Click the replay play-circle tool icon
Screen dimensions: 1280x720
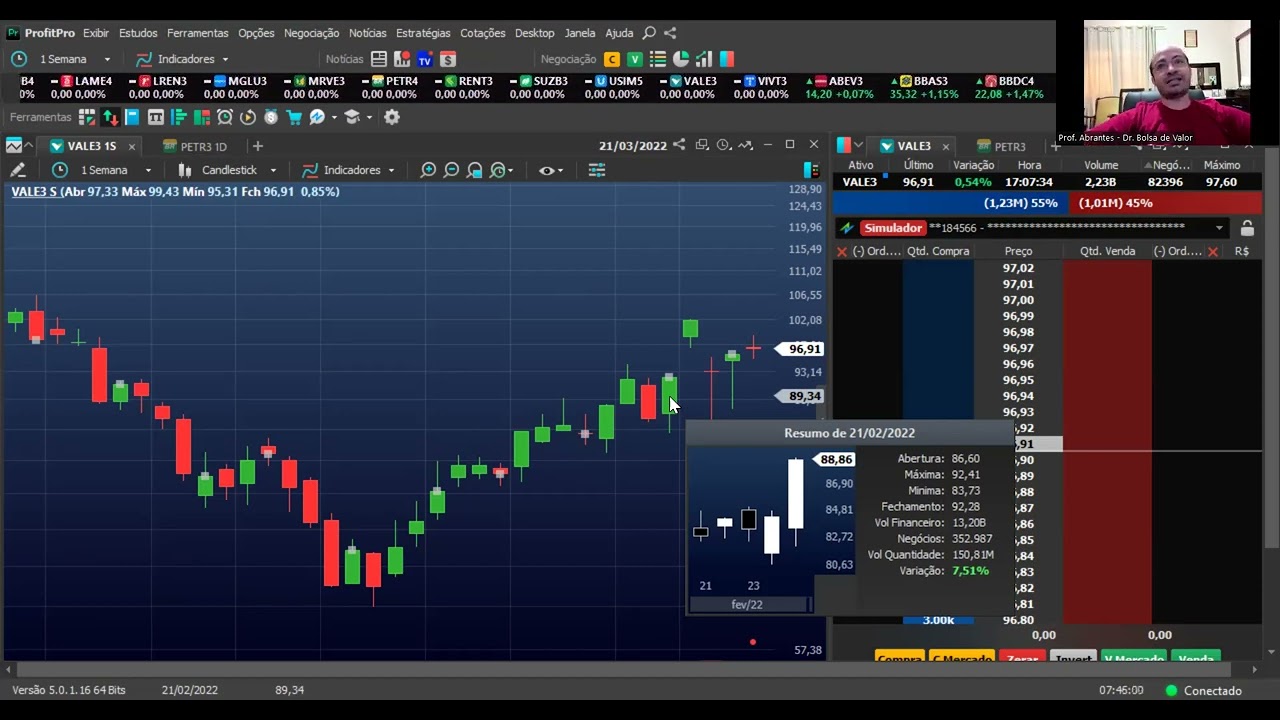coord(248,117)
